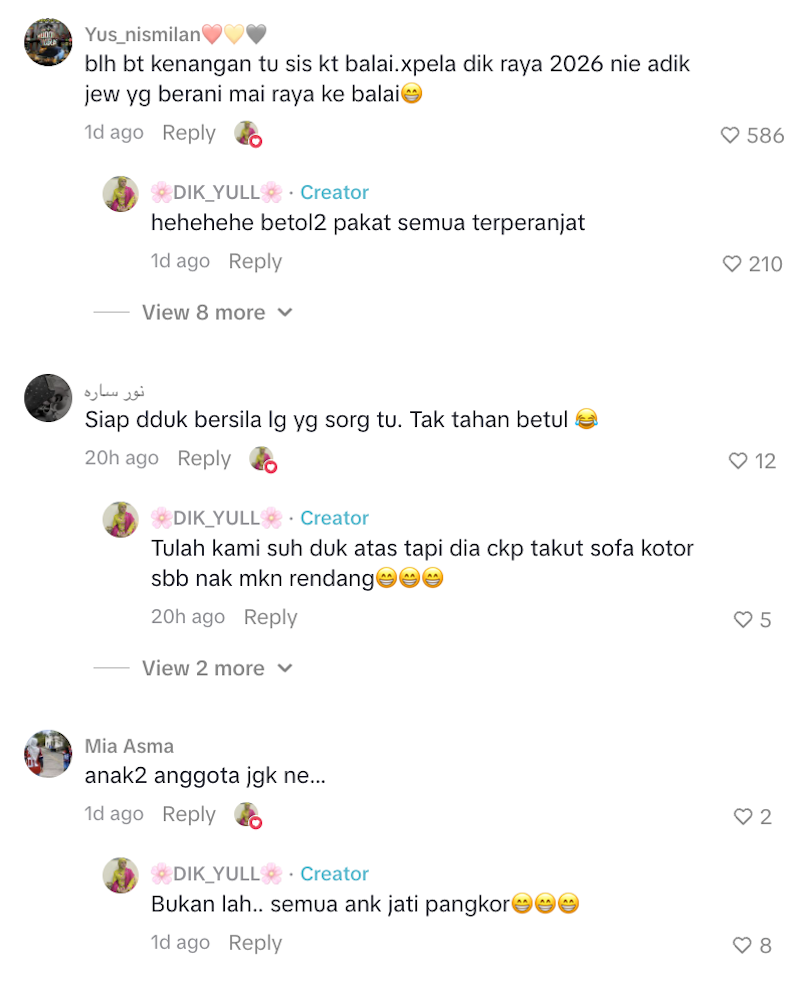Click the creator-liked badge under Yus_nismilan's comment
This screenshot has width=800, height=981.
(x=248, y=133)
